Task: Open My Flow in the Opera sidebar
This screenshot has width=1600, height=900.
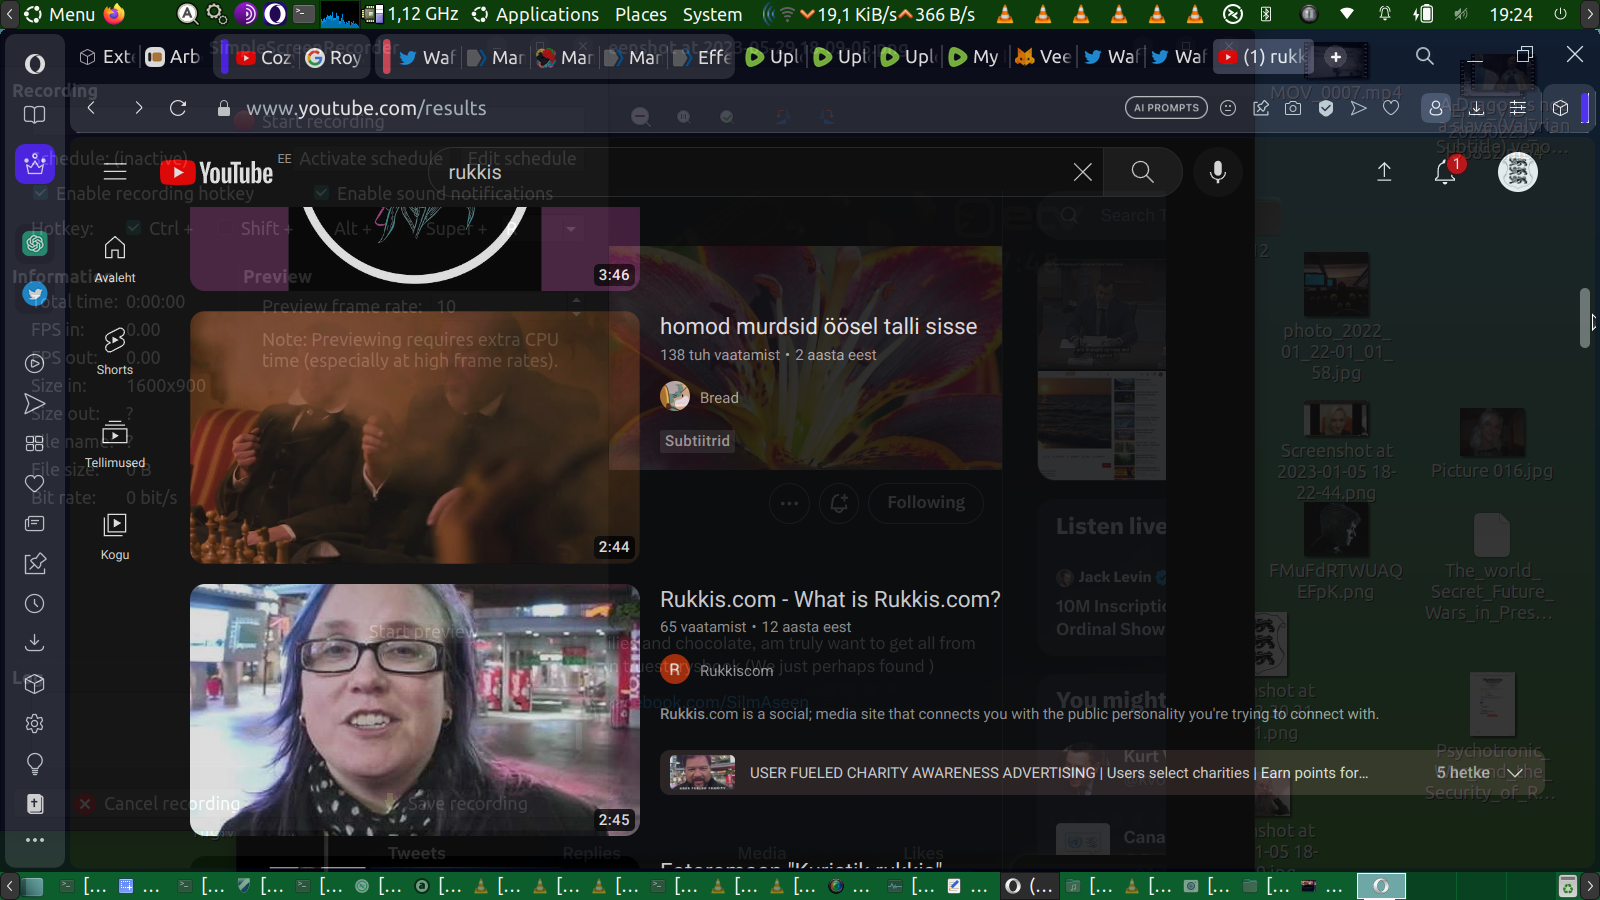Action: click(x=35, y=404)
